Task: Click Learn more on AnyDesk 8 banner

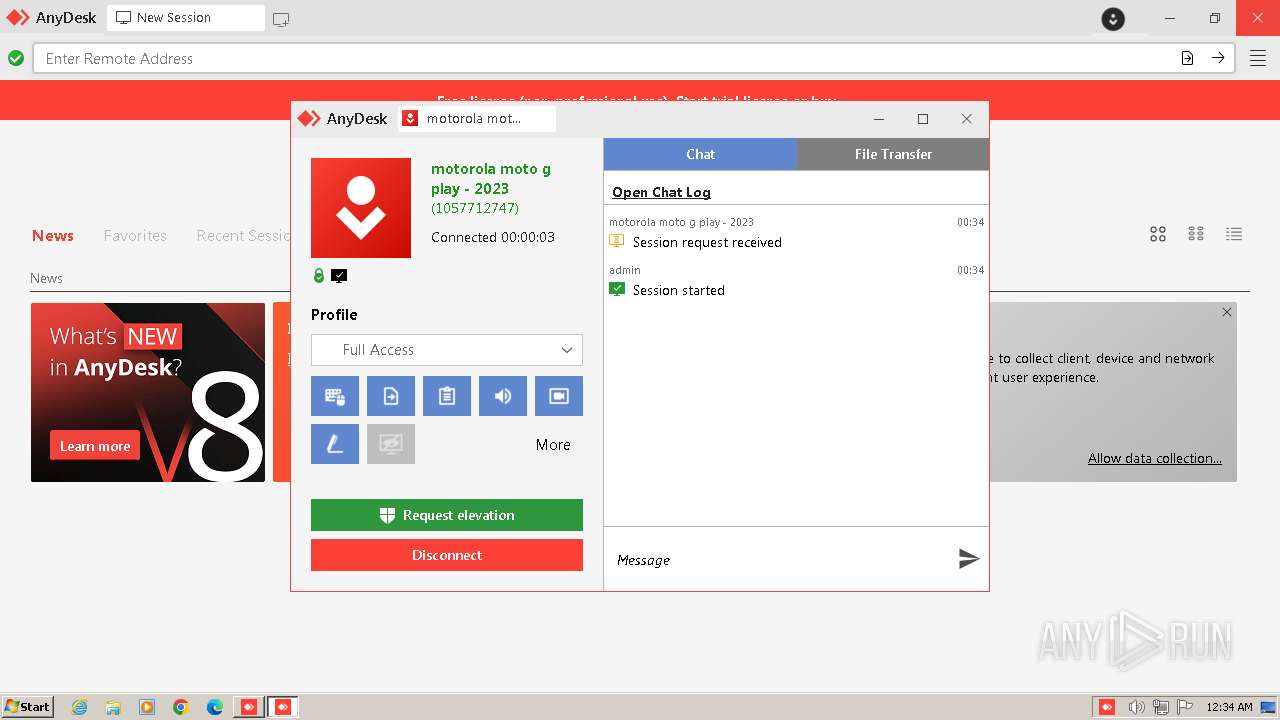Action: coord(95,446)
